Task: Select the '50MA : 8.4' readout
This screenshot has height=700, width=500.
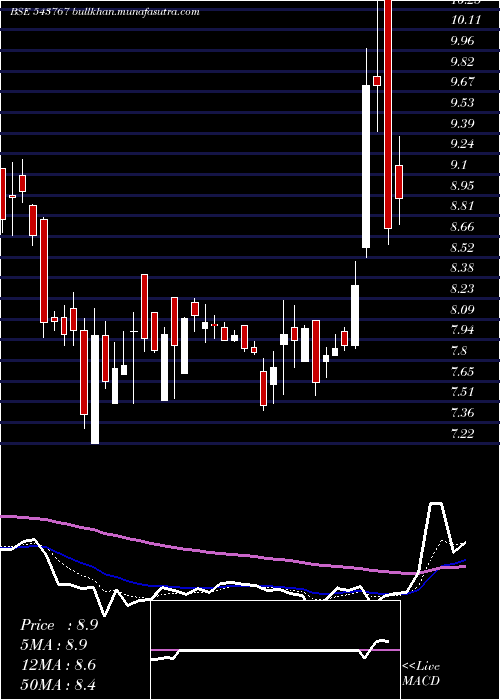Action: click(x=58, y=685)
